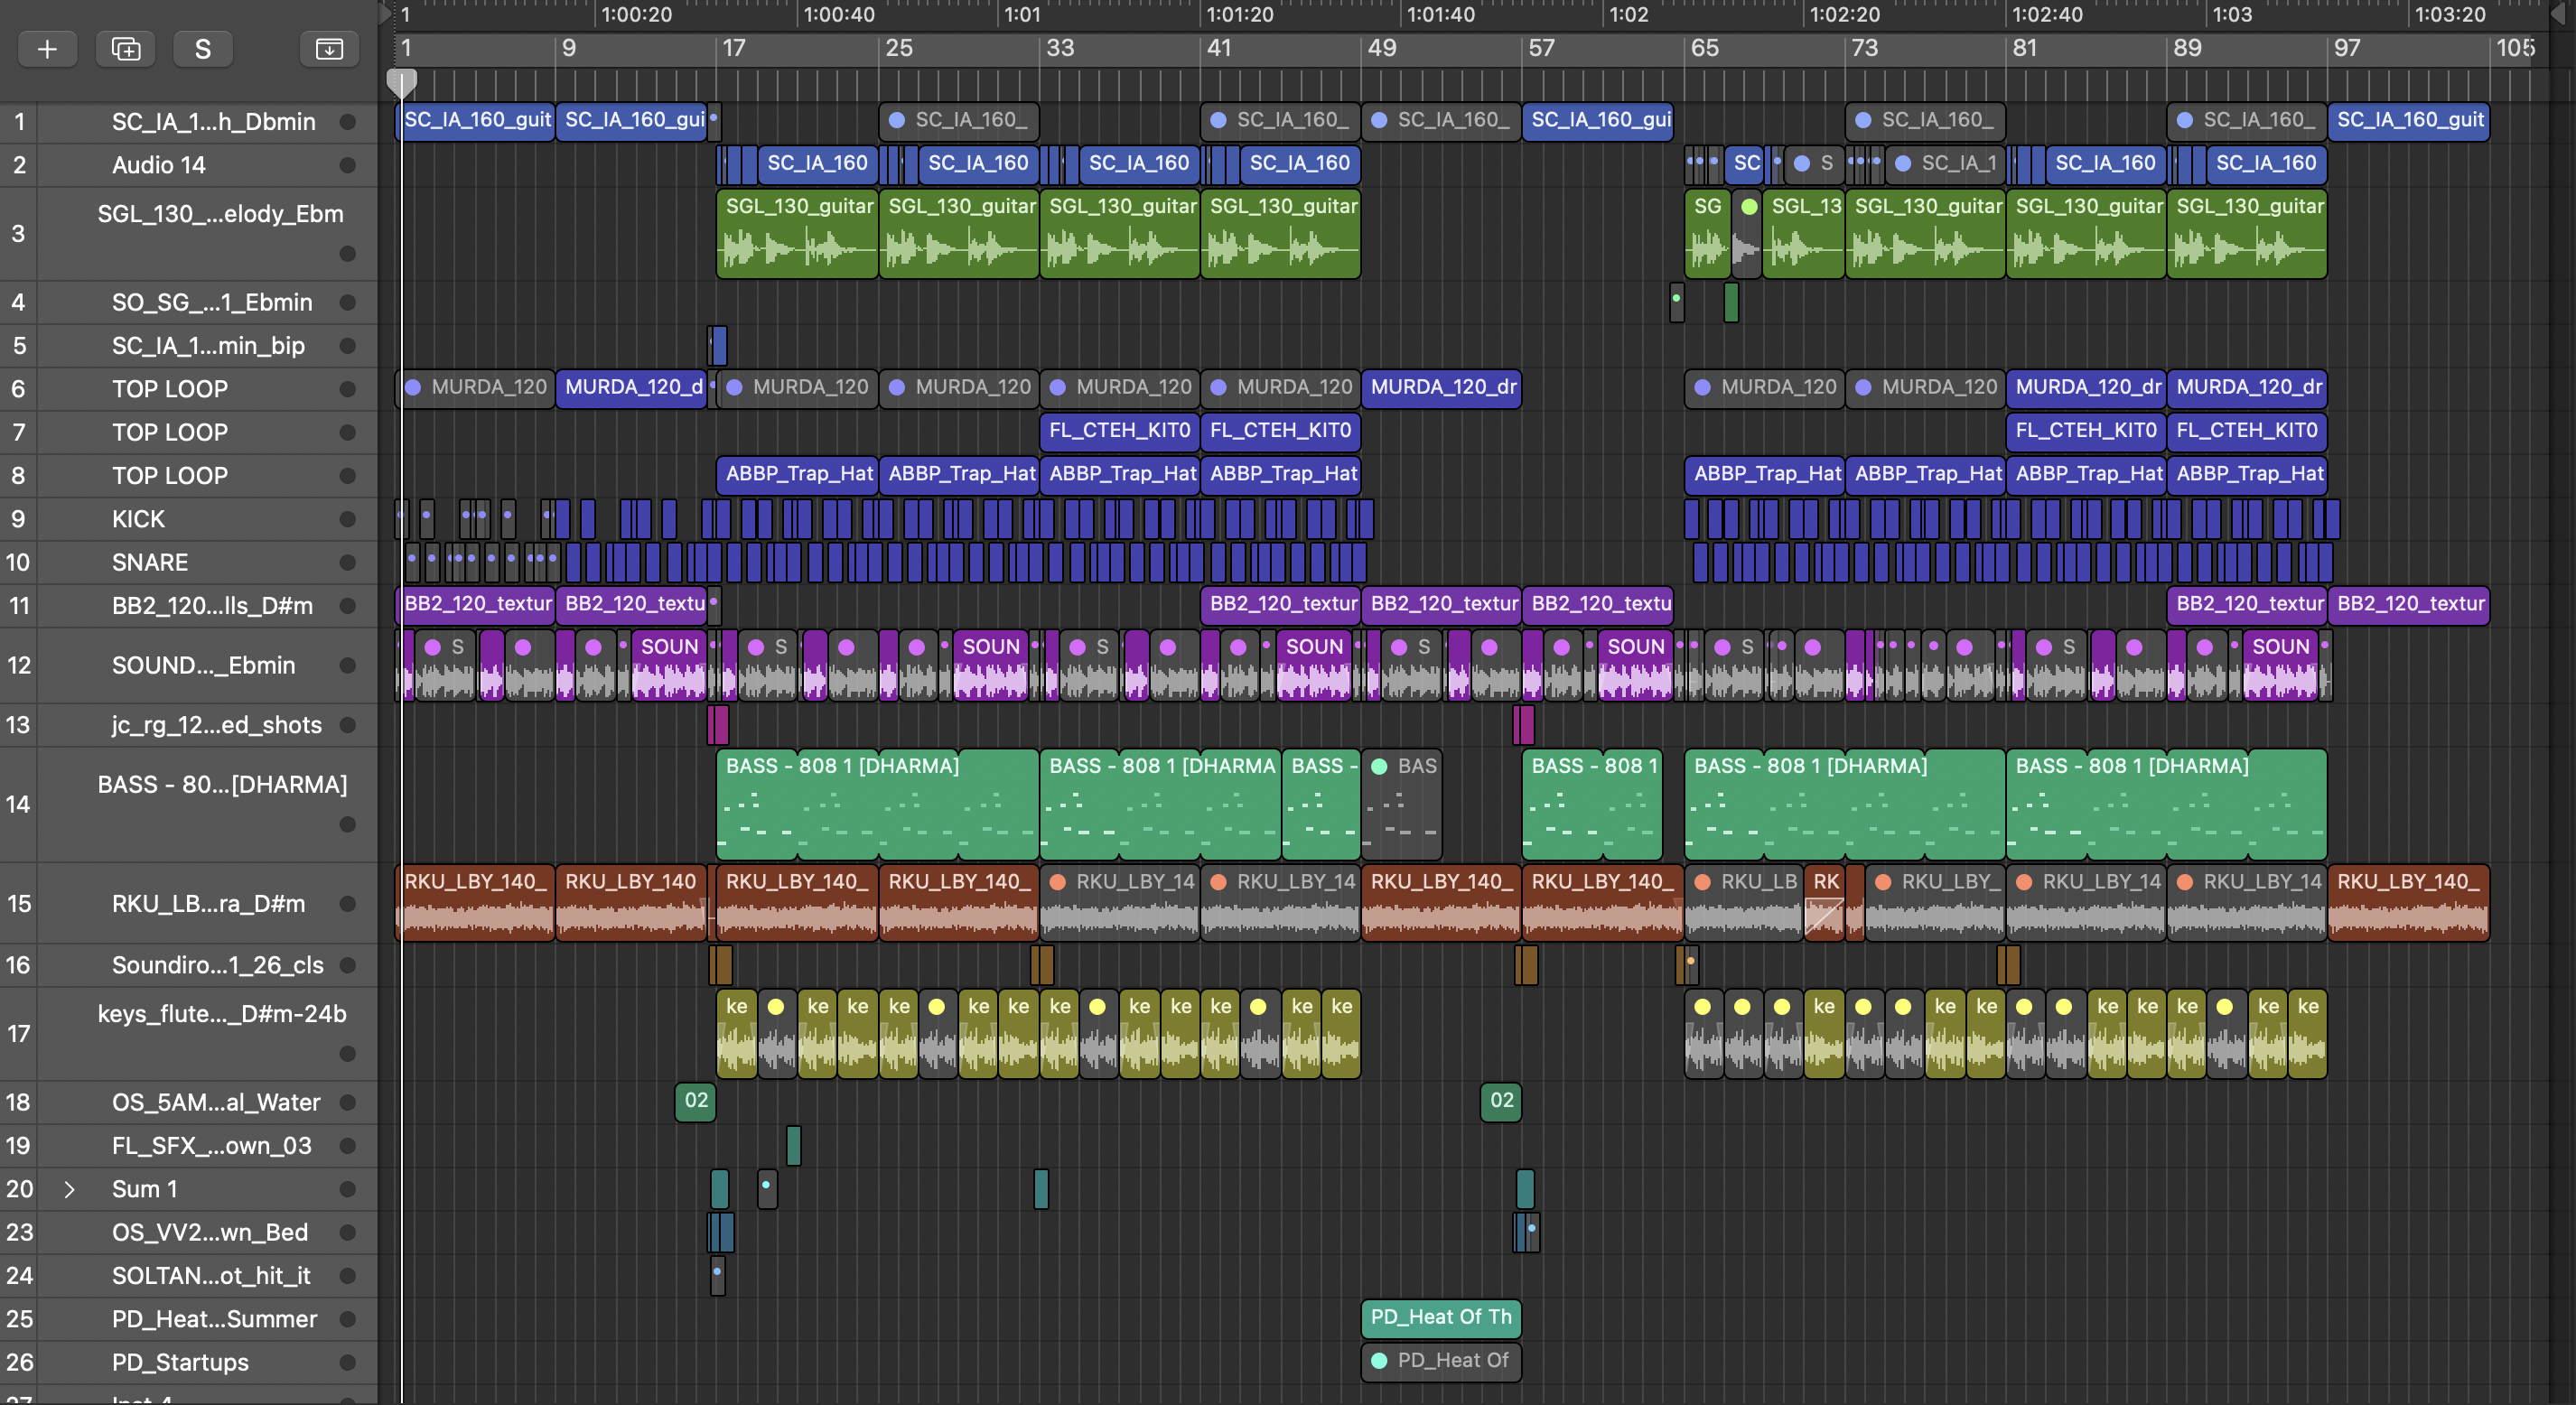2576x1405 pixels.
Task: Select the first ABBP_Trap_Hat region
Action: click(798, 474)
